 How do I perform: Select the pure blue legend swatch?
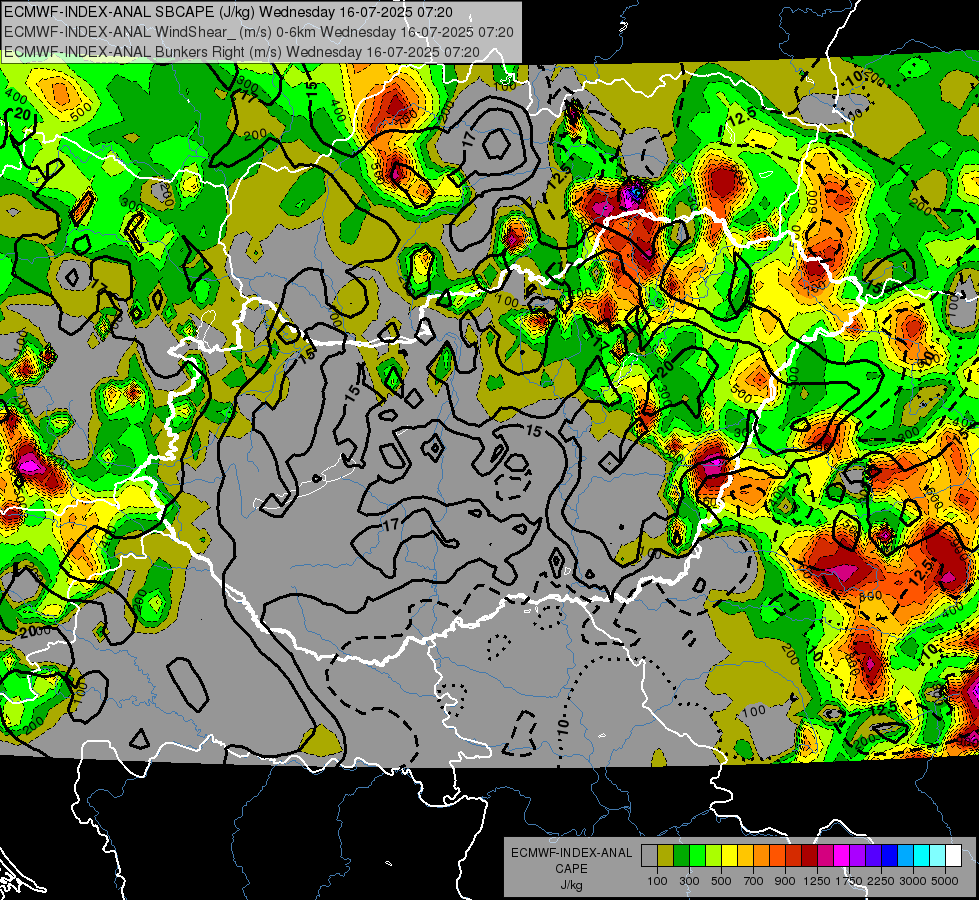click(890, 856)
